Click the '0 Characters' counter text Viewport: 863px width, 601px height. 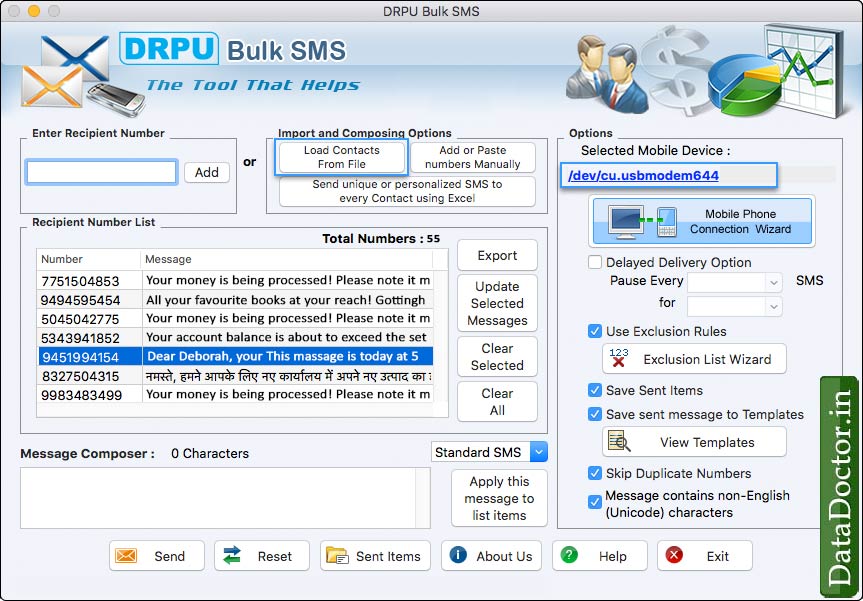(210, 454)
